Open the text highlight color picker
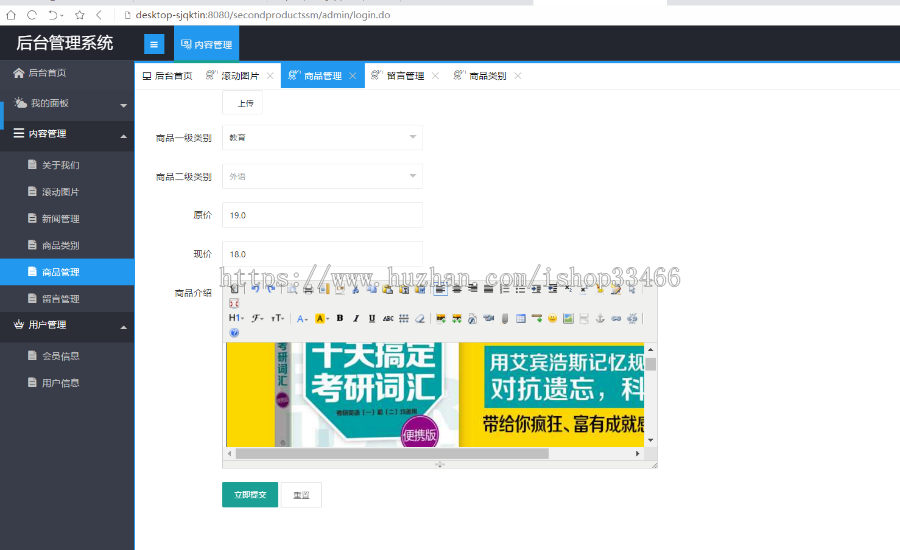Image resolution: width=900 pixels, height=550 pixels. (322, 318)
